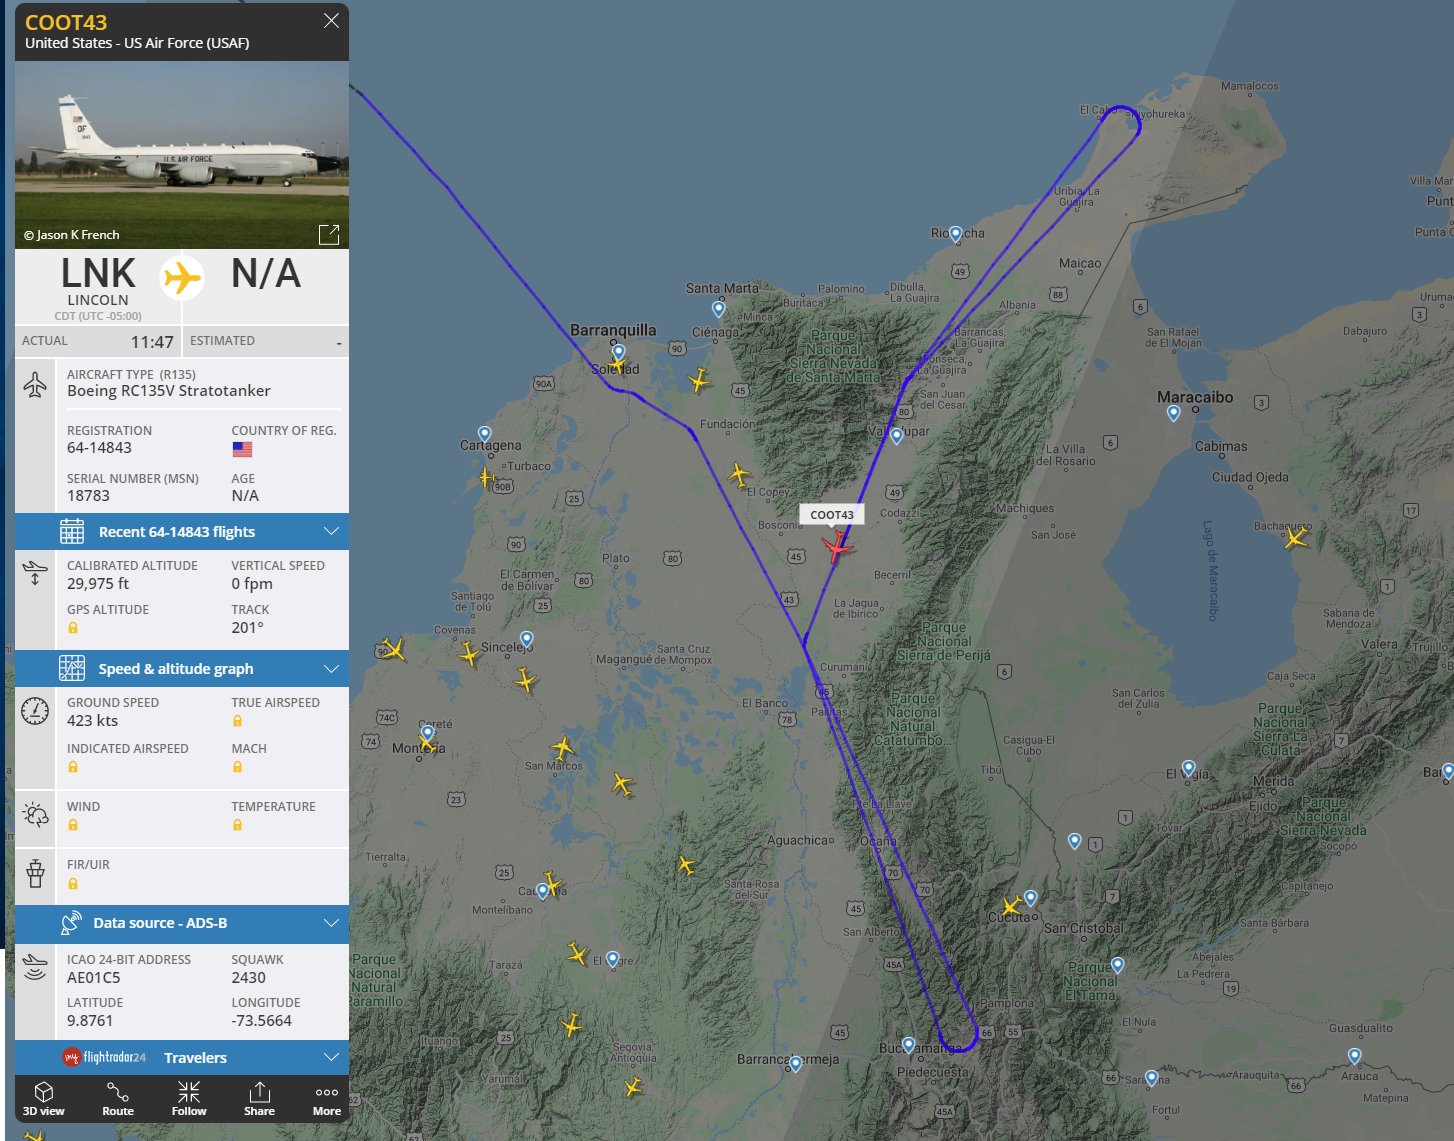This screenshot has height=1141, width=1454.
Task: Click the track value 201°
Action: 247,627
